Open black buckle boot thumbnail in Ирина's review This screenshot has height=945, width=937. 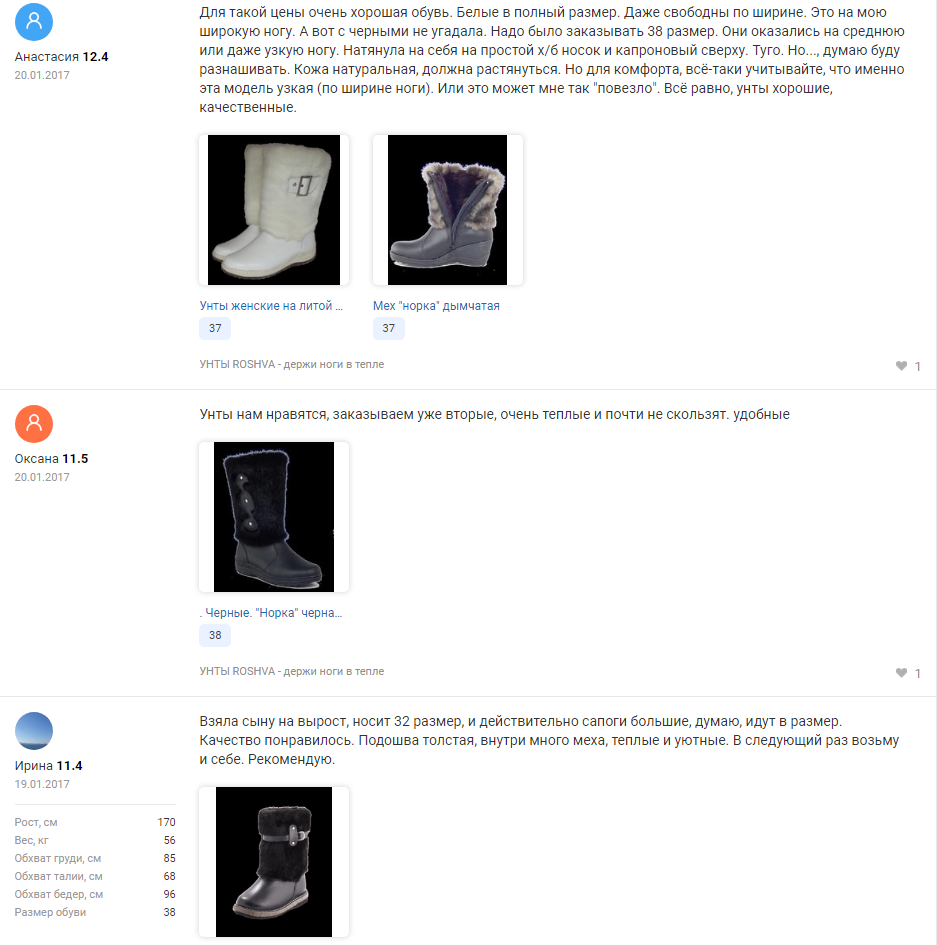(274, 862)
